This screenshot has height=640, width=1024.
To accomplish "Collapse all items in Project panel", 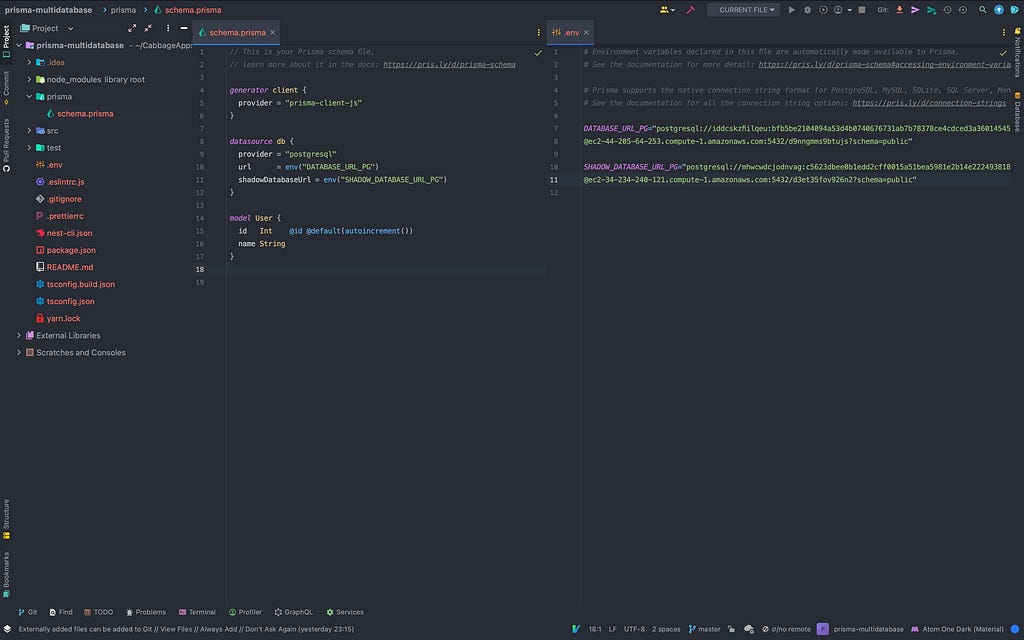I will click(x=148, y=28).
